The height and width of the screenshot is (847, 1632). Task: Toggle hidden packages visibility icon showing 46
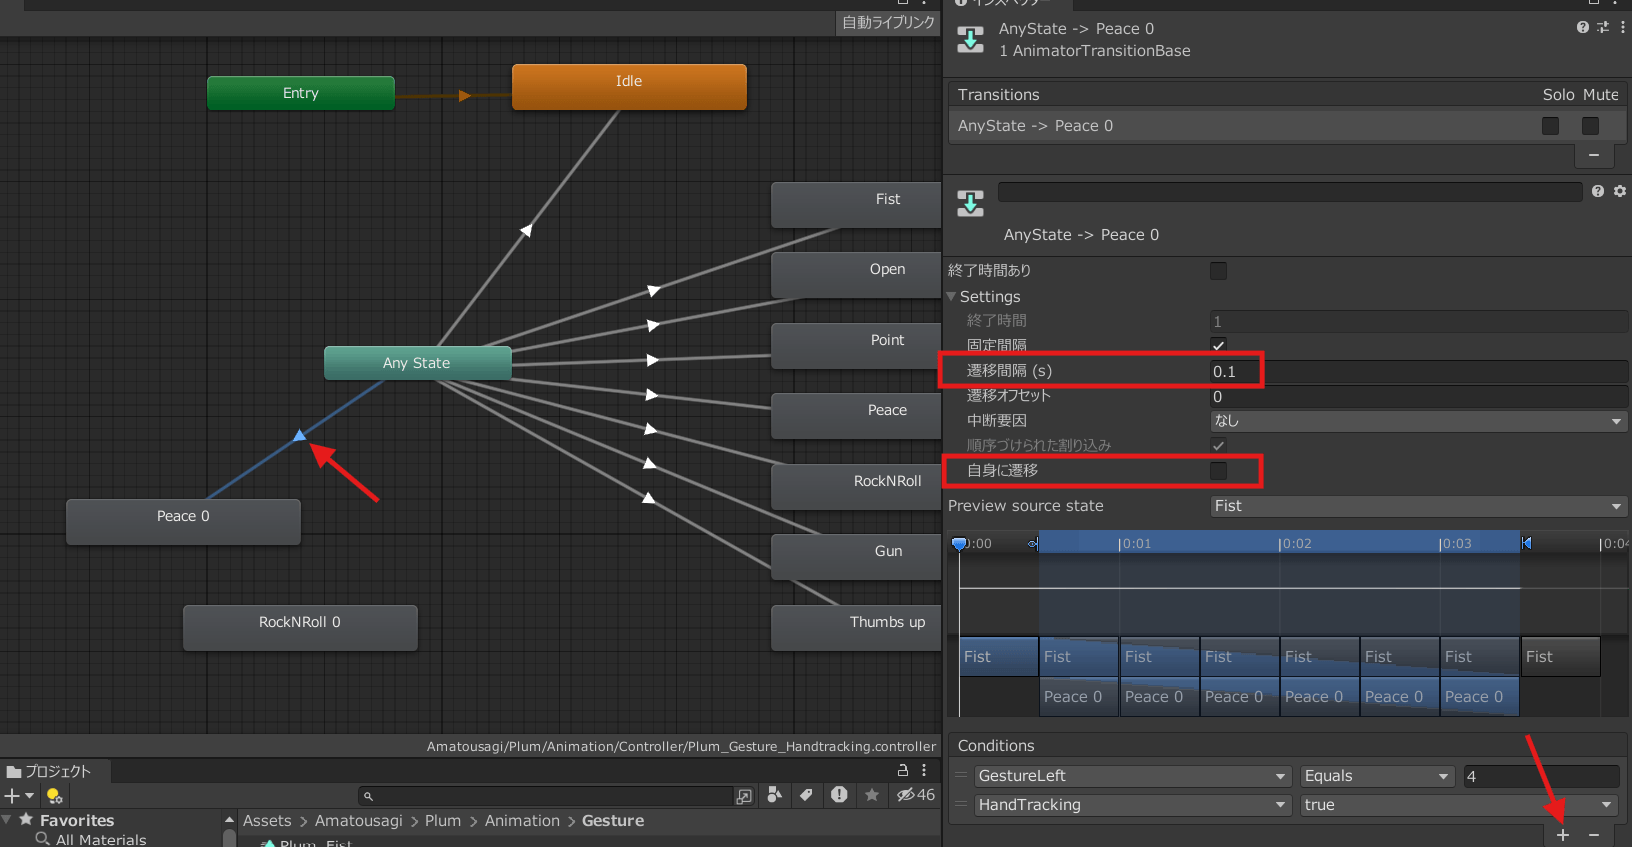(x=915, y=795)
